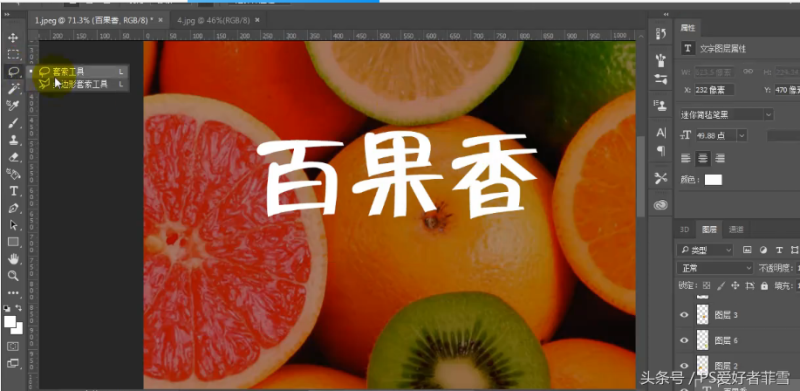Image resolution: width=800 pixels, height=391 pixels.
Task: Select the Path Selection arrow tool
Action: (13, 225)
